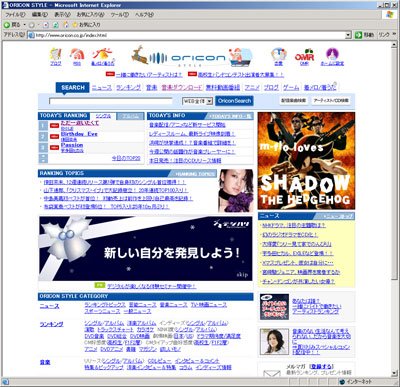Open the OMR icon

coord(304,56)
